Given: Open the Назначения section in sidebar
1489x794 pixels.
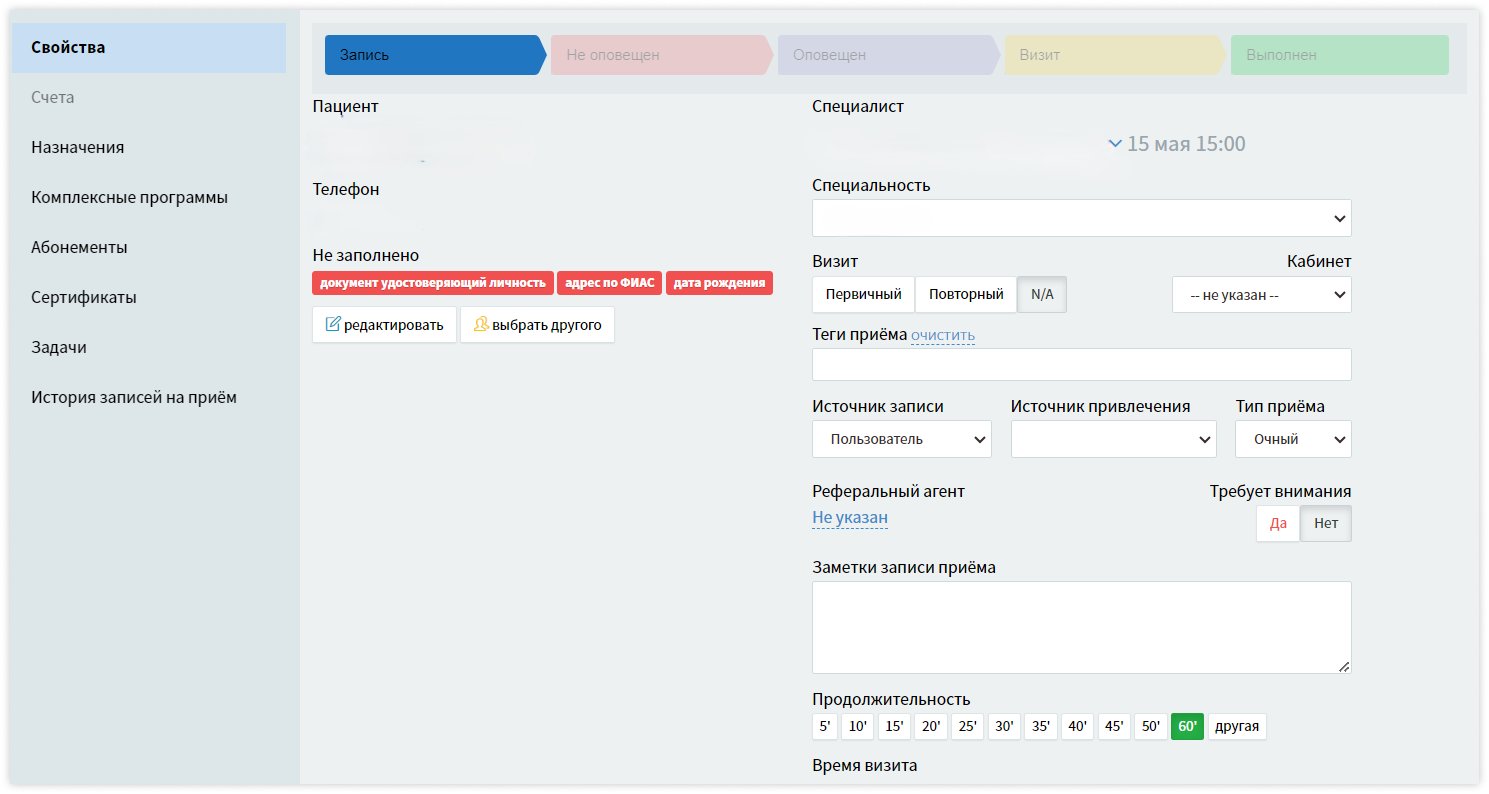Looking at the screenshot, I should pos(78,147).
